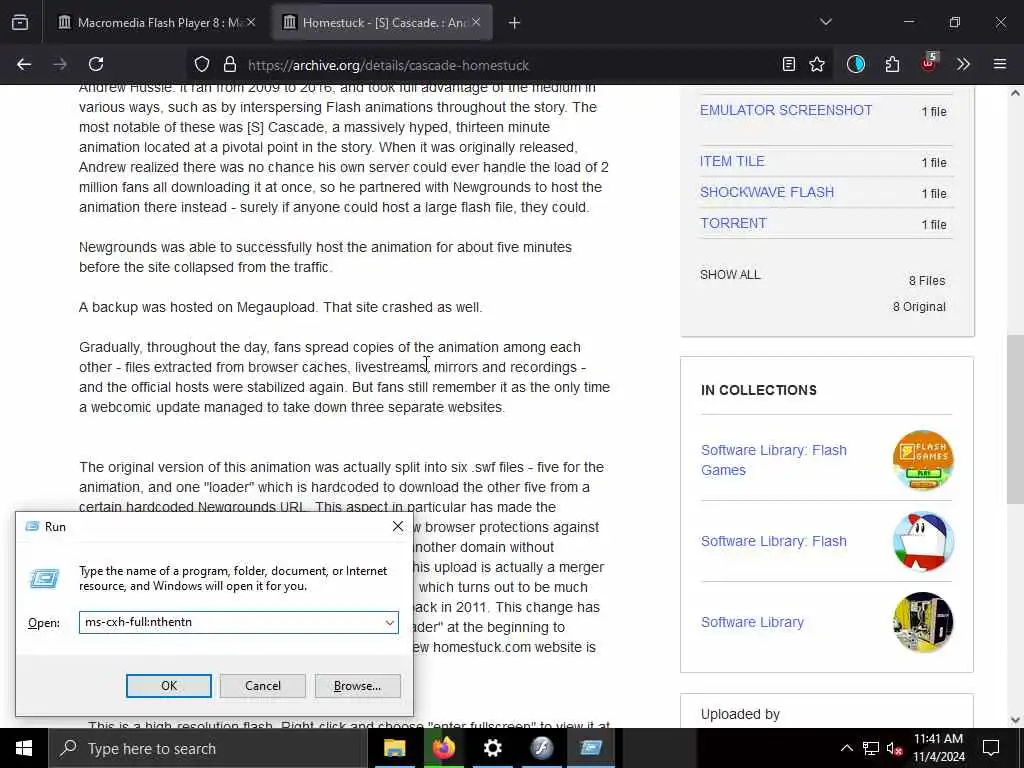The width and height of the screenshot is (1024, 768).
Task: Open File Explorer from taskbar
Action: [x=394, y=748]
